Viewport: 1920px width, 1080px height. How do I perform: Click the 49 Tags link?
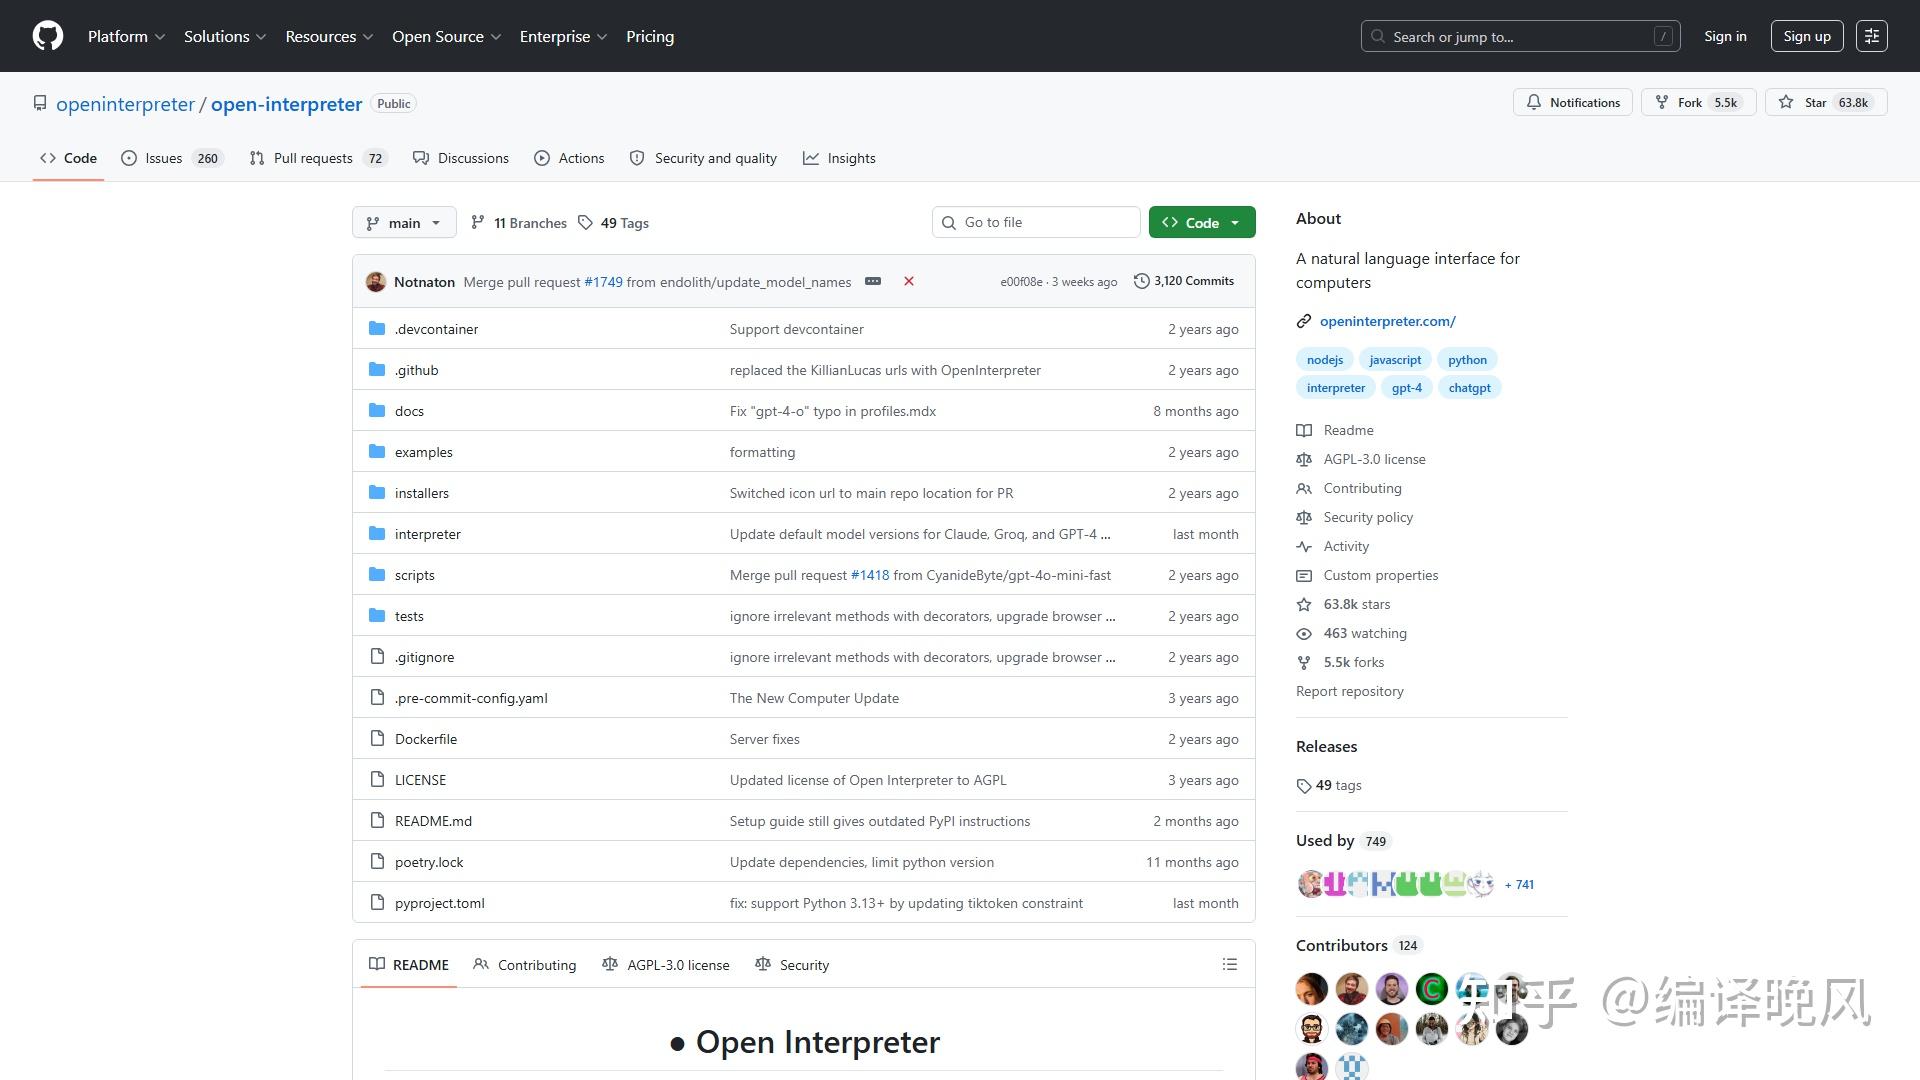point(614,223)
